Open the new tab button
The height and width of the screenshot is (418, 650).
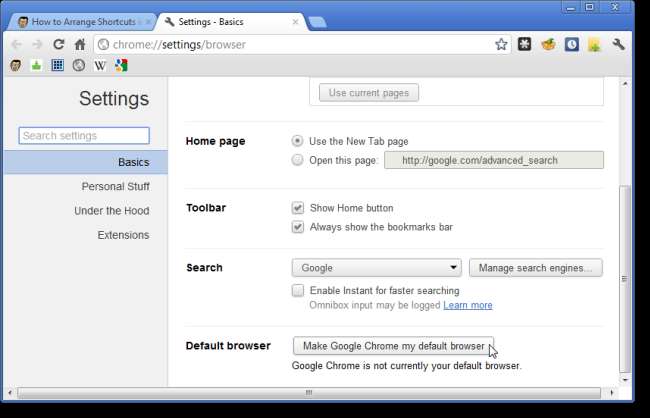tap(317, 21)
